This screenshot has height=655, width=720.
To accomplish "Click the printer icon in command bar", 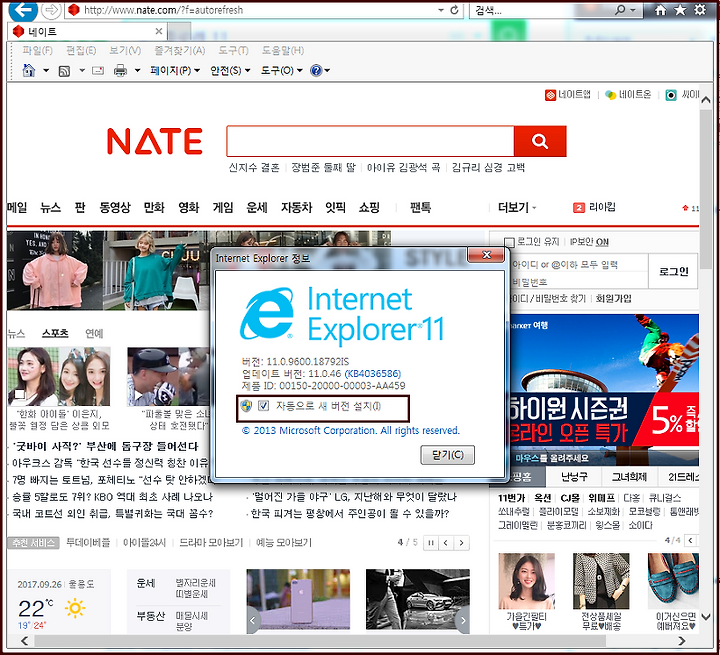I will tap(120, 71).
